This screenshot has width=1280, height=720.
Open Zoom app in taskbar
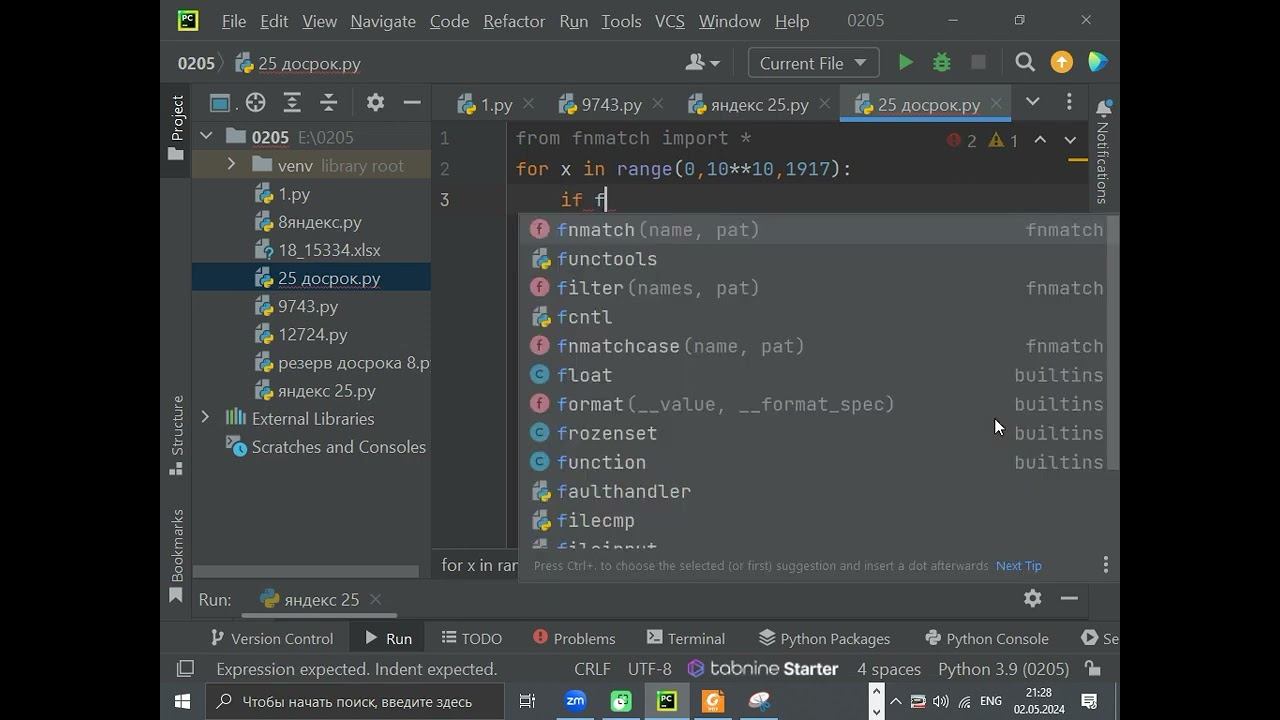[575, 701]
